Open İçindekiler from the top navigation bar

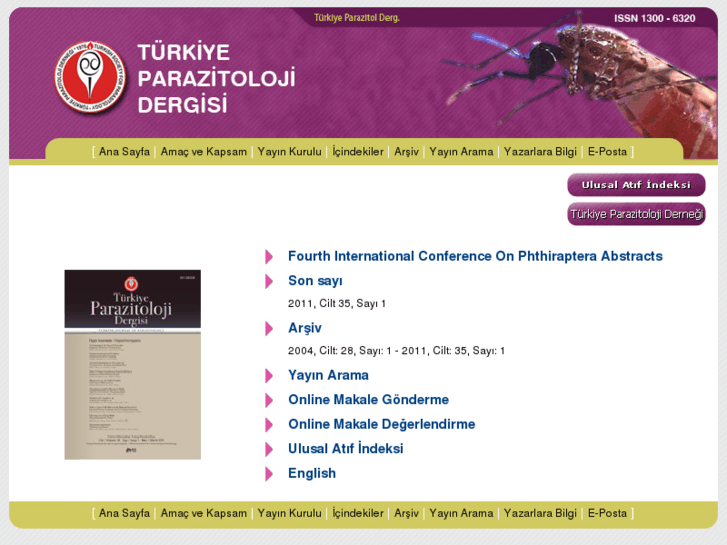click(x=358, y=152)
